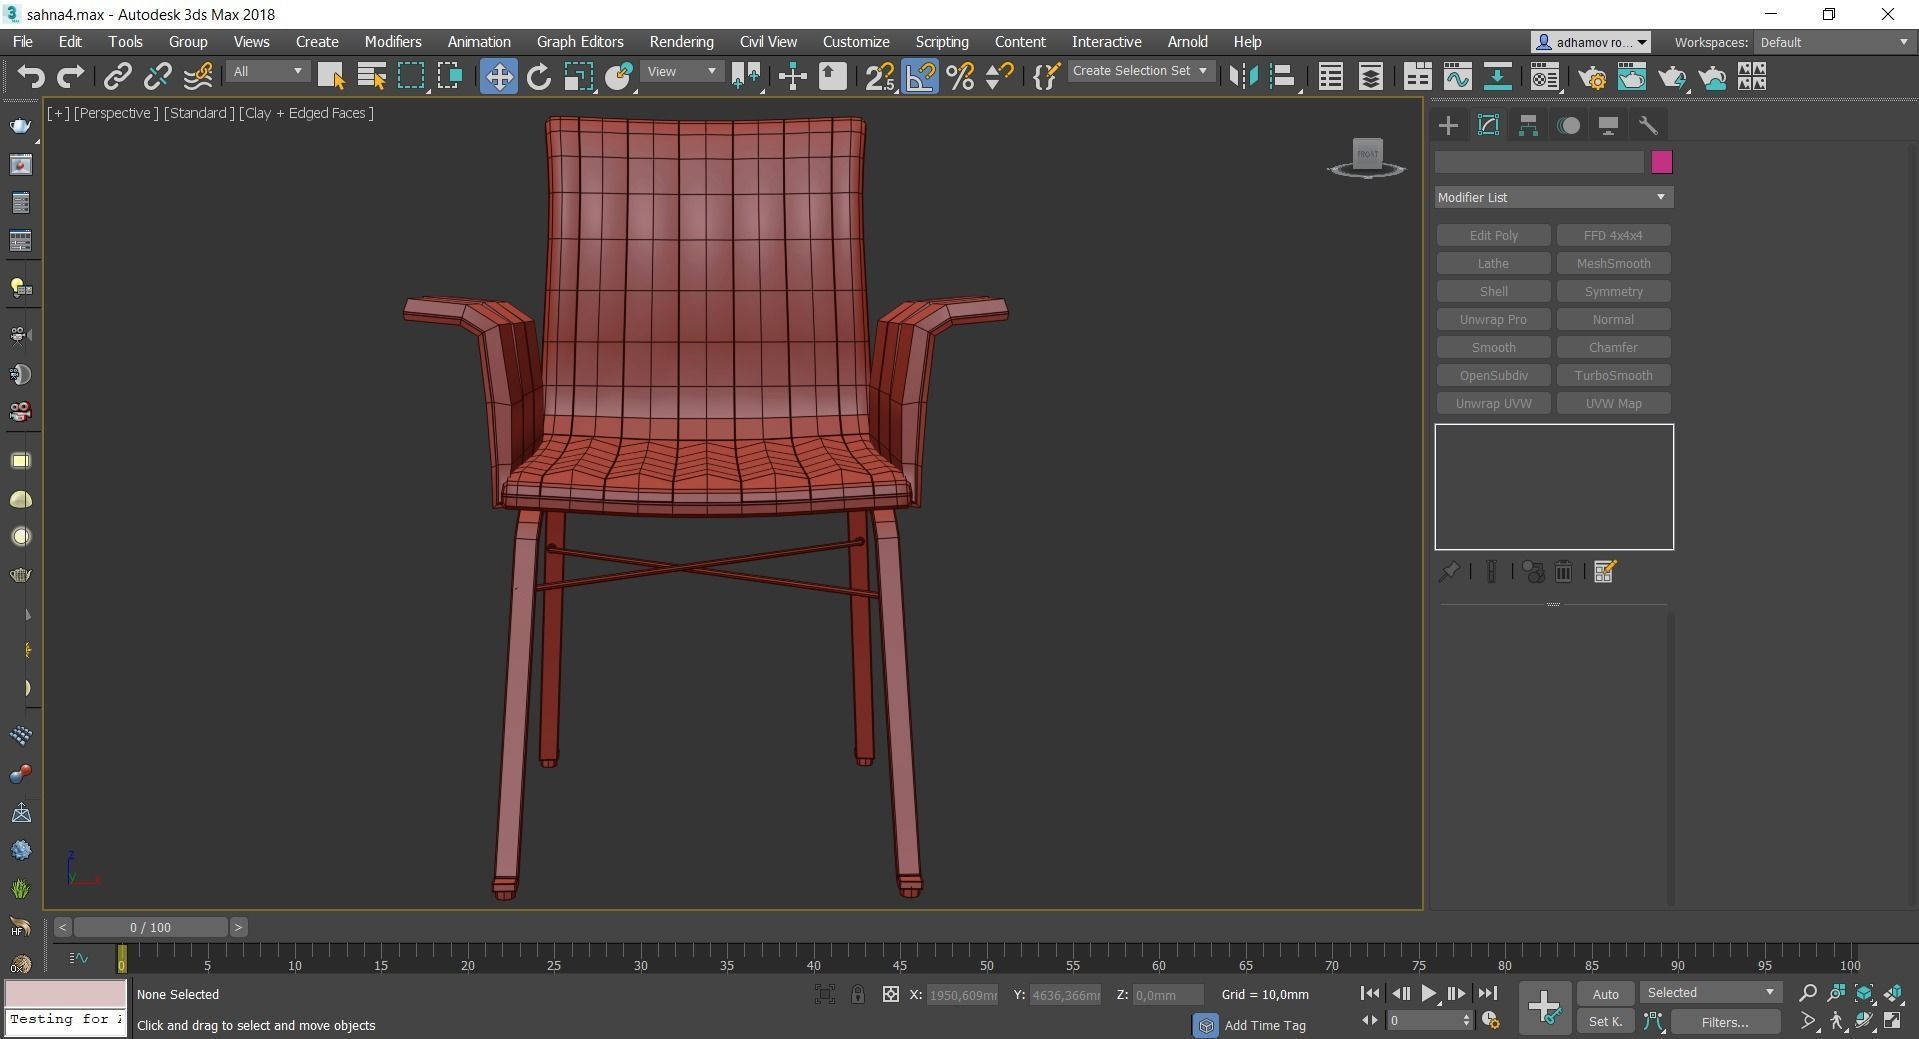
Task: Open the Scripting menu
Action: coord(942,42)
